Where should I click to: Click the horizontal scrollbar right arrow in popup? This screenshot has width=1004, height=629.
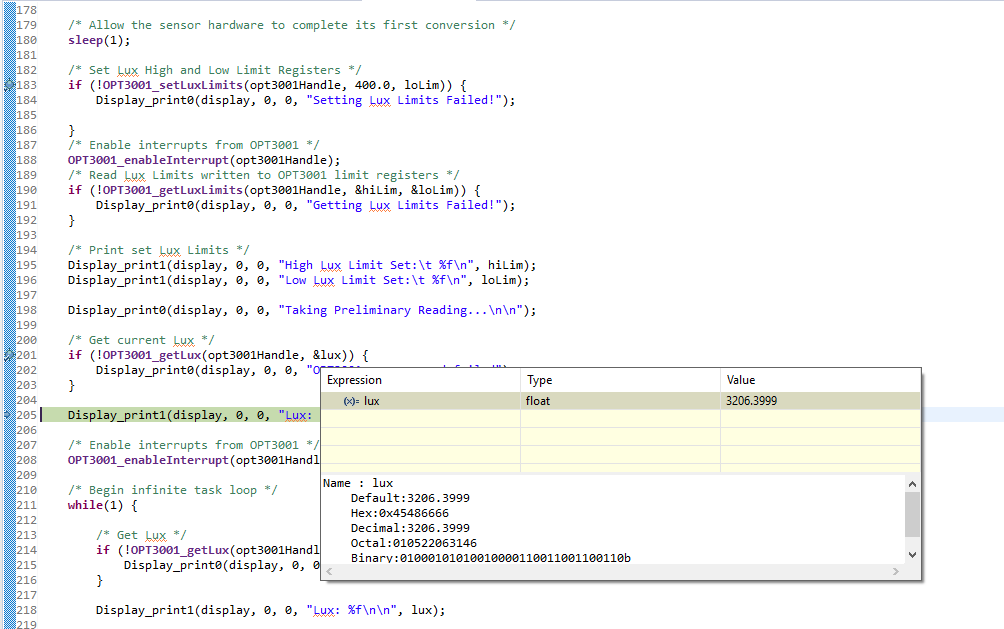[x=896, y=571]
